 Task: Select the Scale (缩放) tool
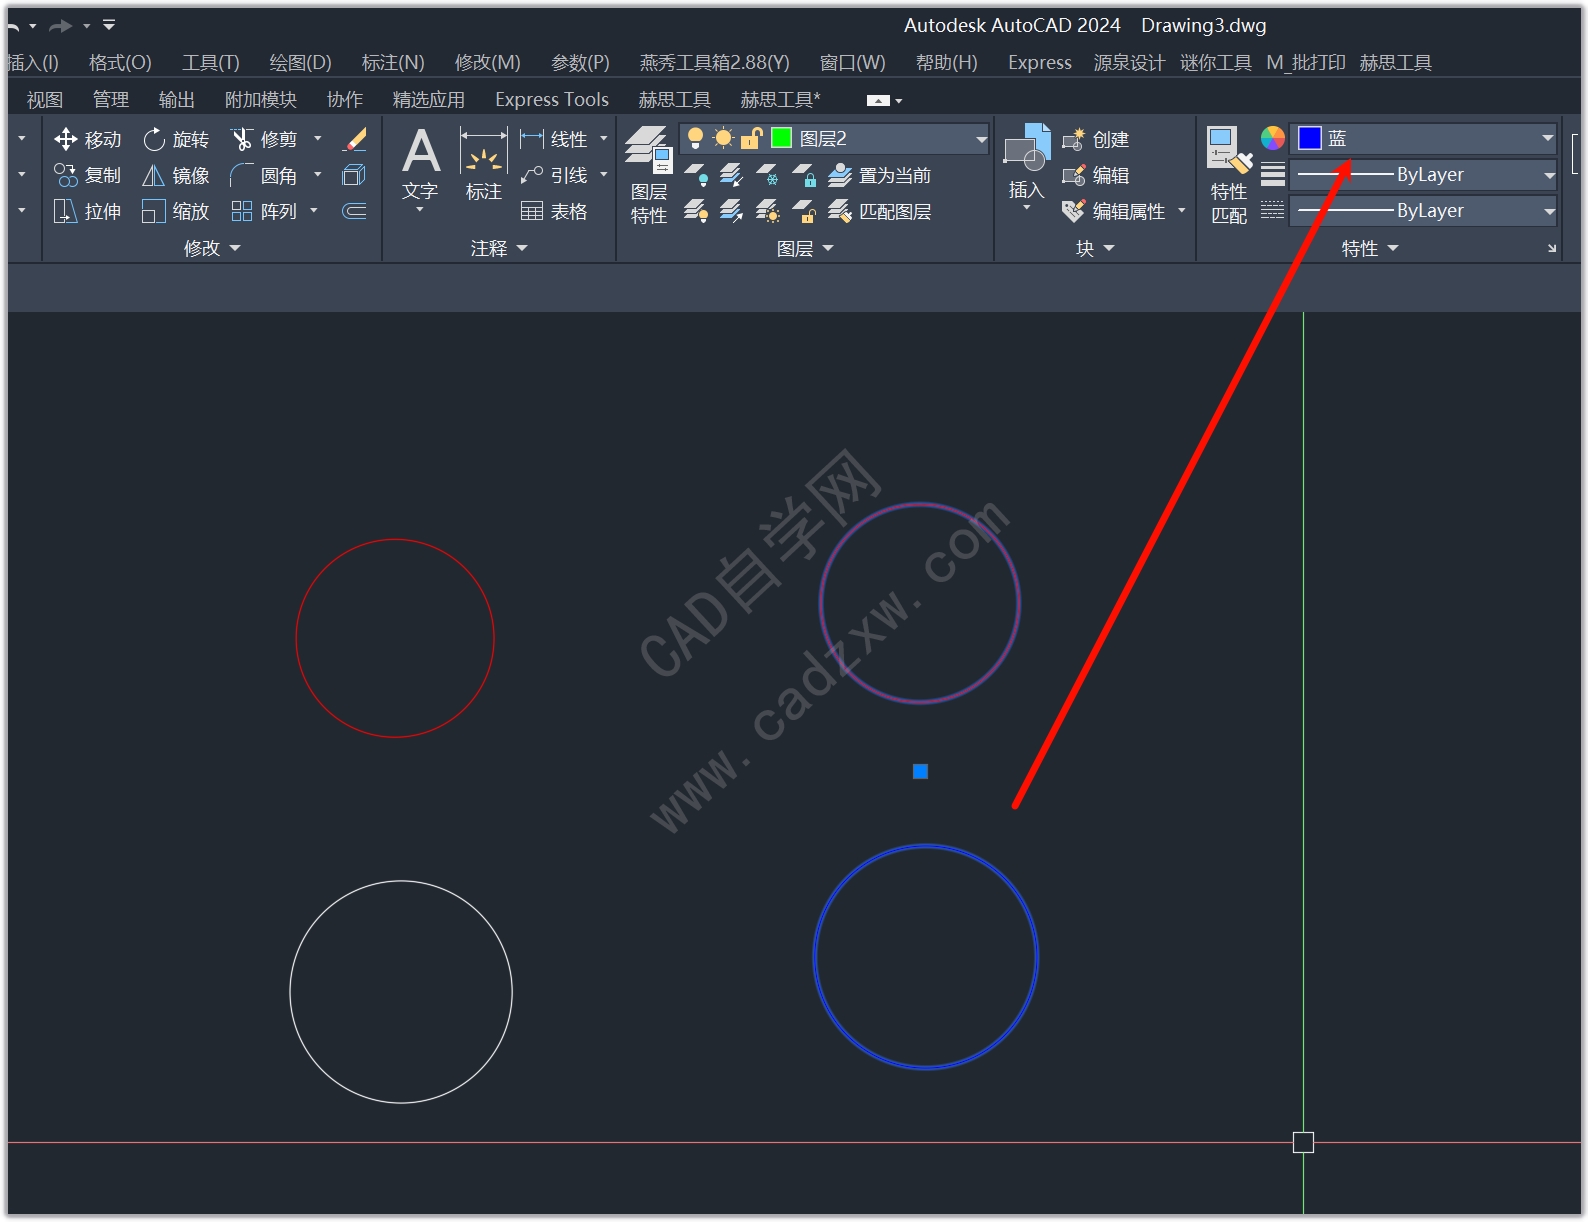point(176,211)
